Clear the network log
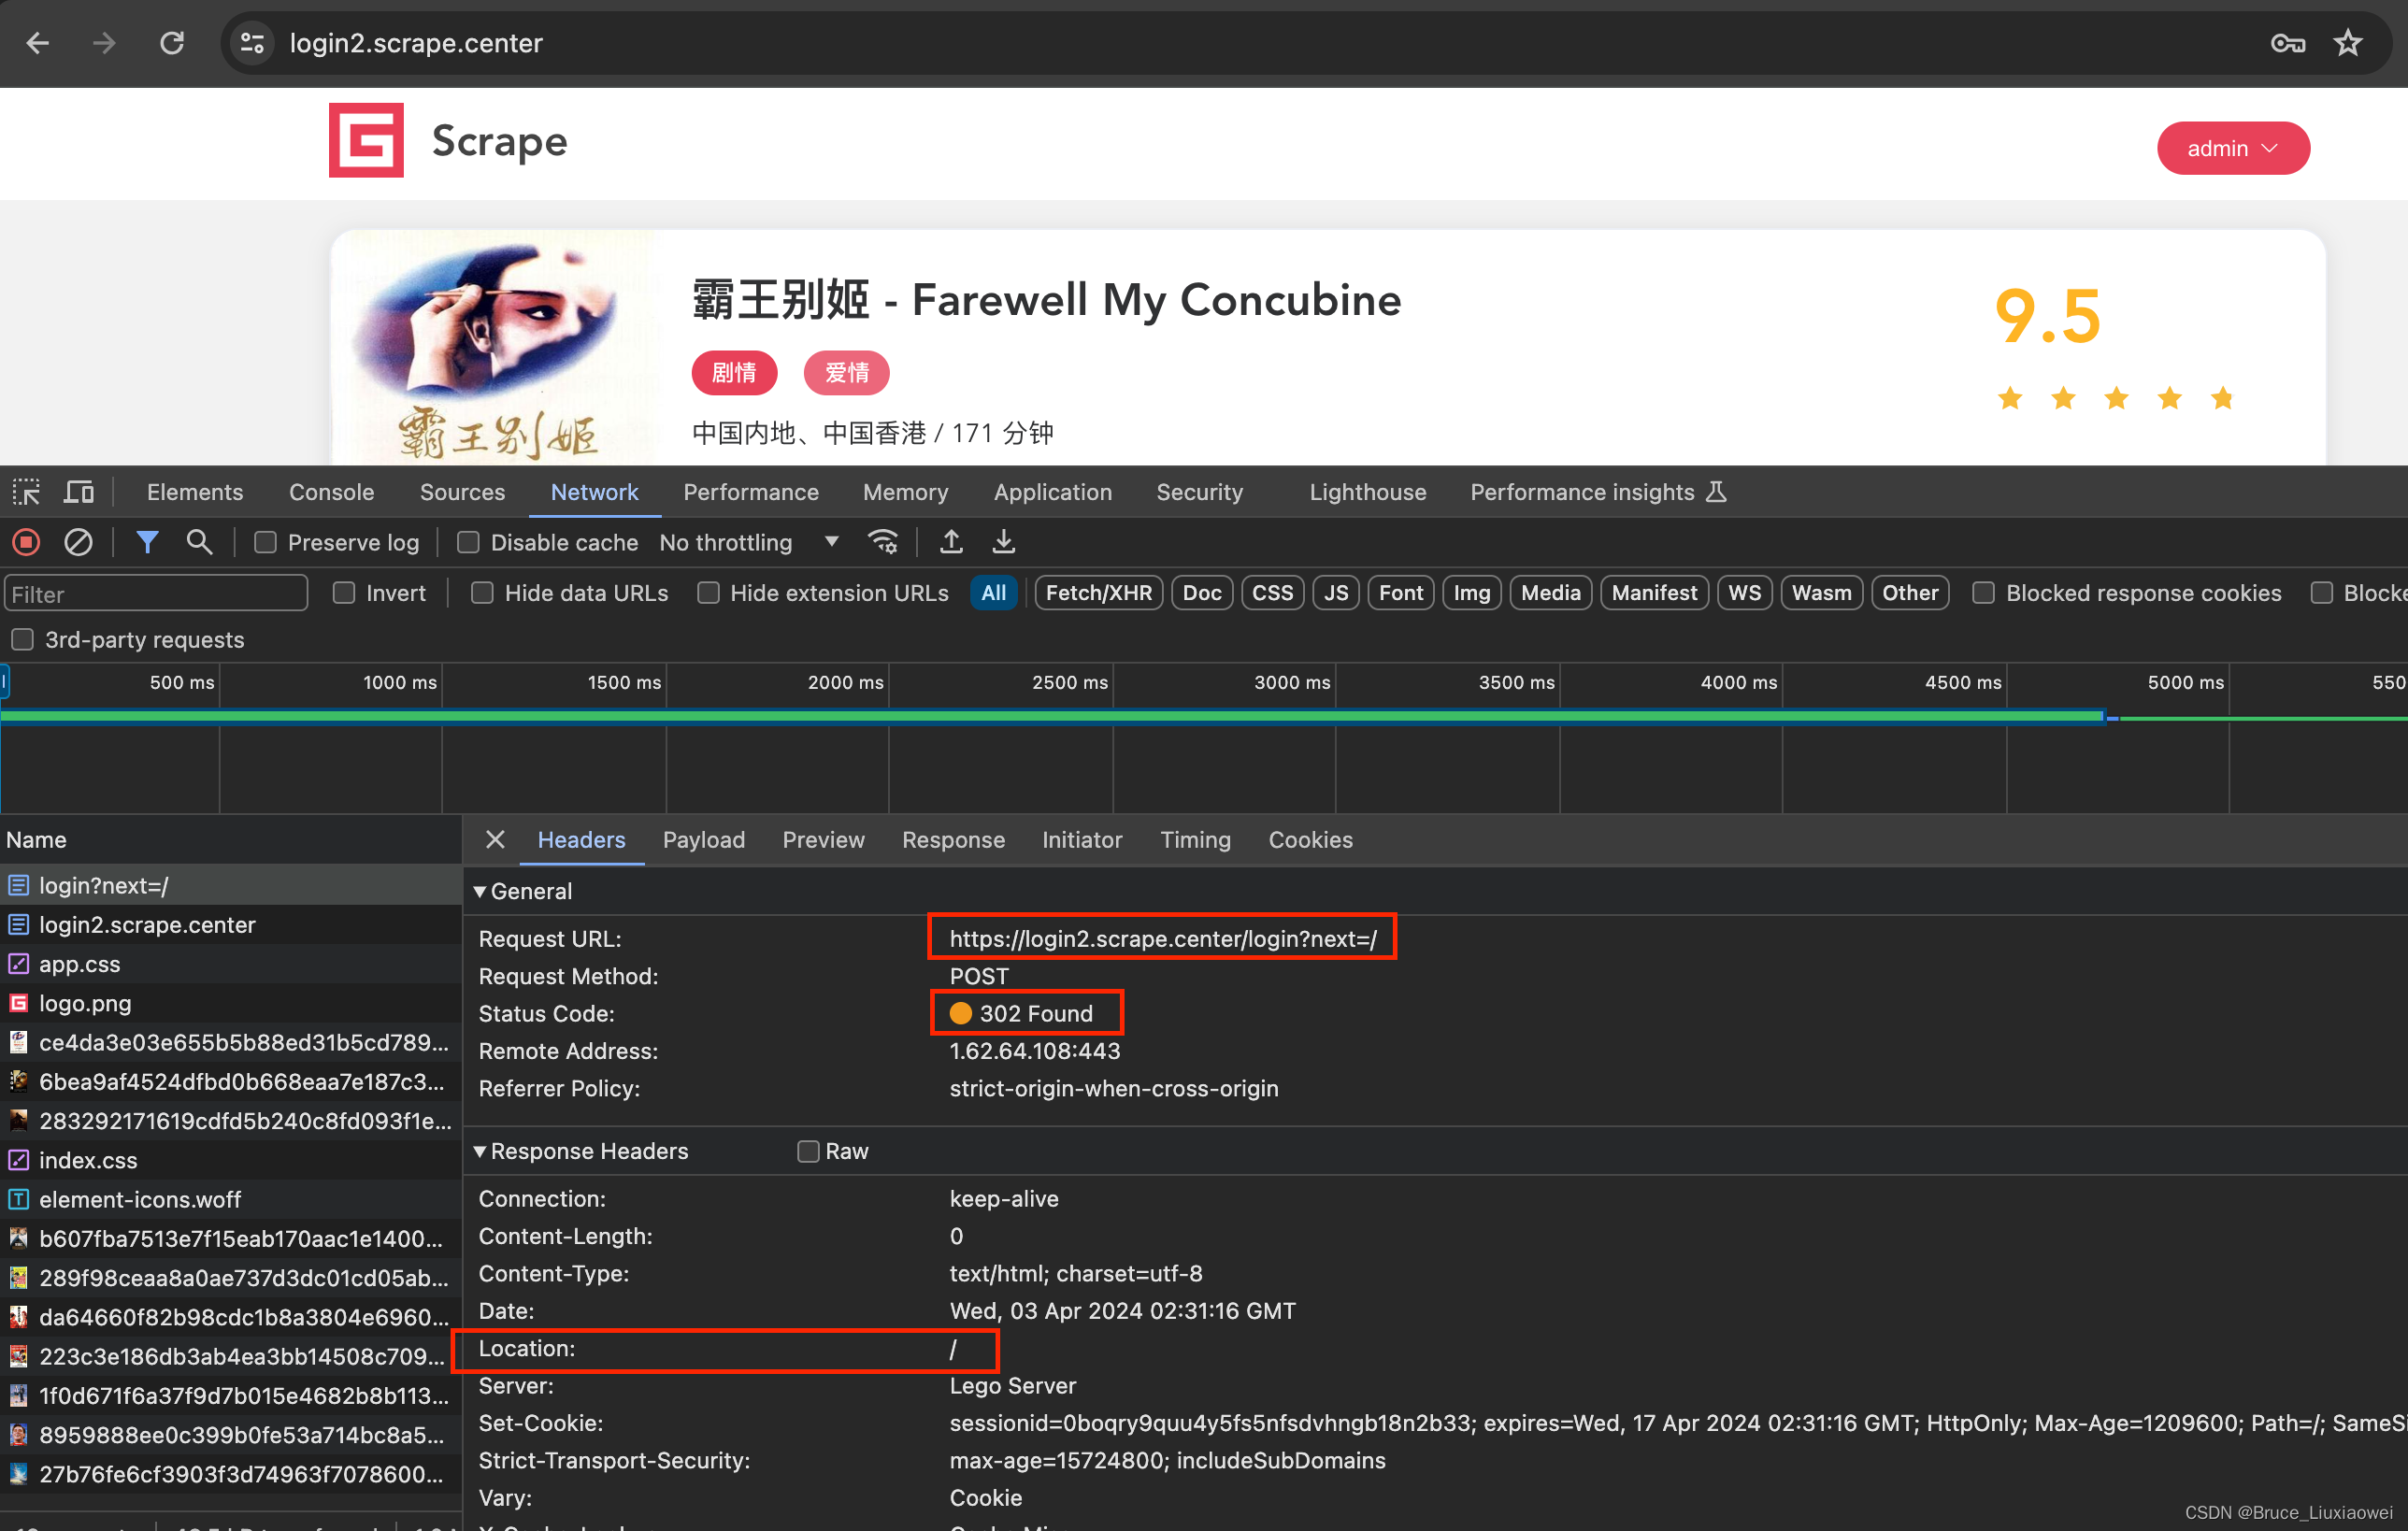 click(78, 542)
